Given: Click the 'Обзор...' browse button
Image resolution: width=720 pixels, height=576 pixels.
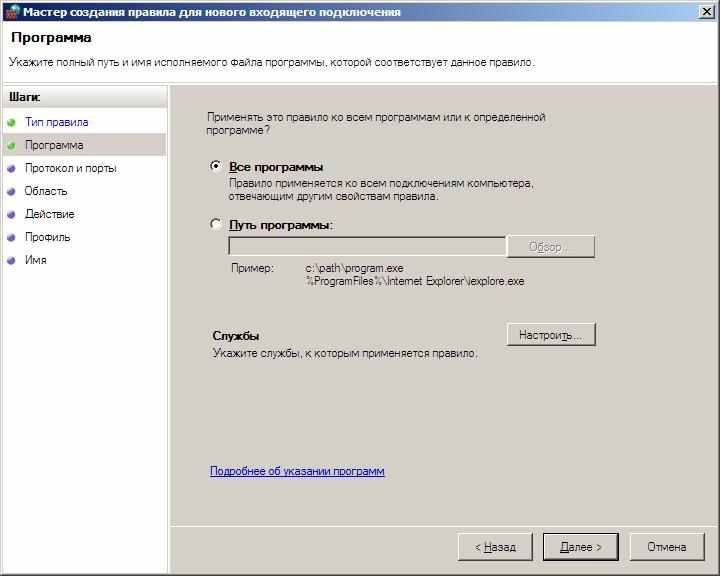Looking at the screenshot, I should click(x=551, y=247).
